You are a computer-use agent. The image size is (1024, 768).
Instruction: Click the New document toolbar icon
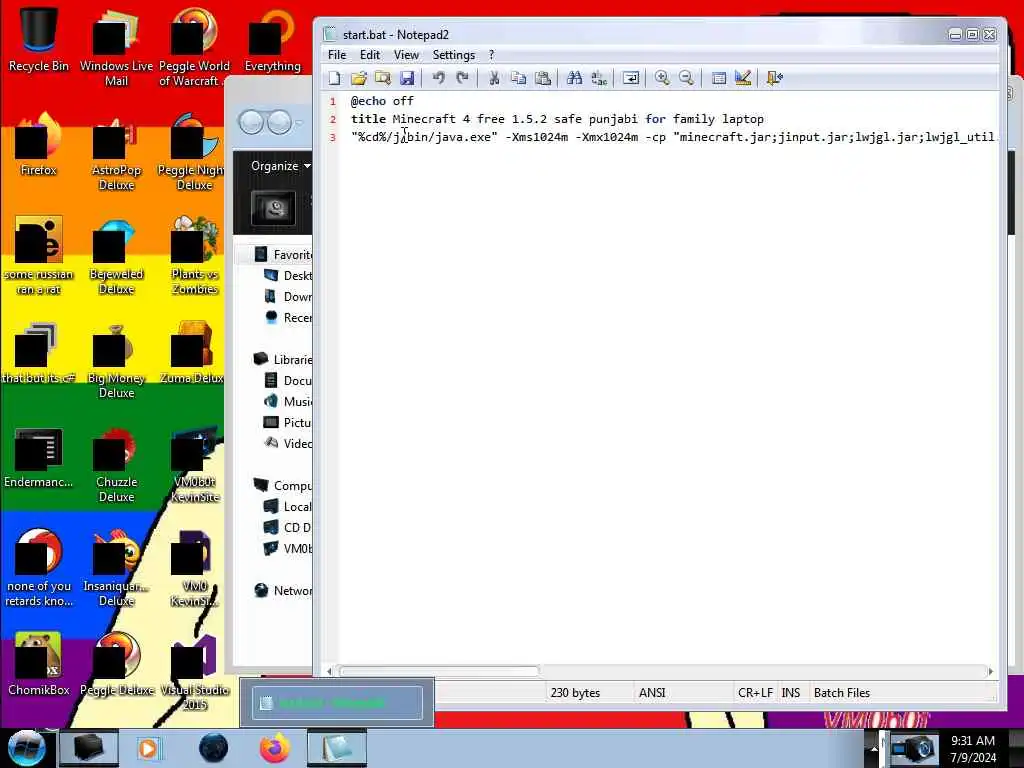[334, 78]
